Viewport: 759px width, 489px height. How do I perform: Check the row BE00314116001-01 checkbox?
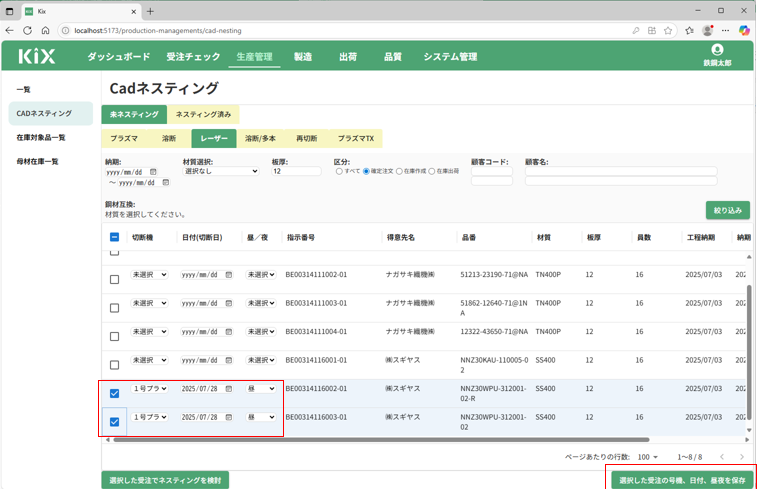(x=114, y=365)
